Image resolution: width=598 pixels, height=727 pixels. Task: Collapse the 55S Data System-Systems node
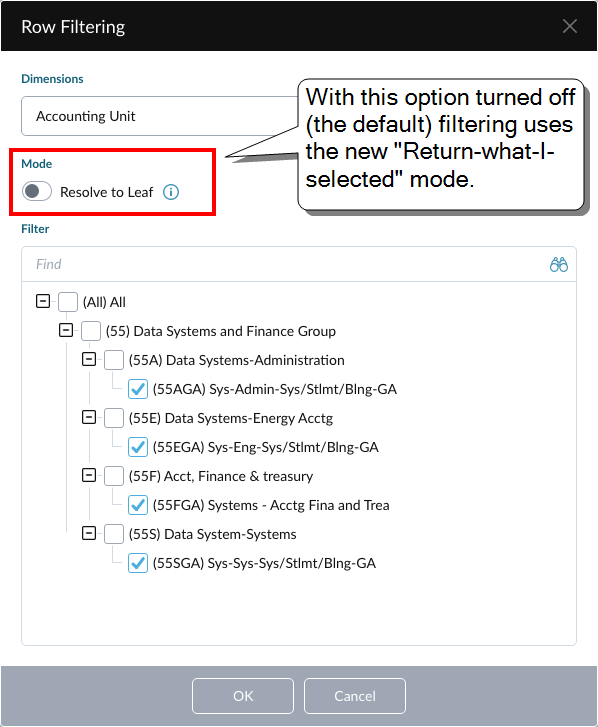point(89,533)
